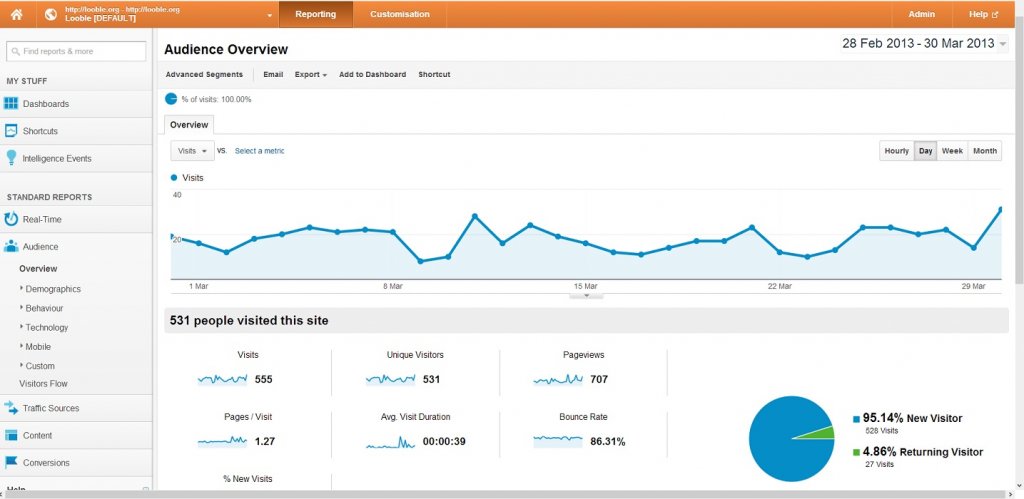
Task: Open the Admin section
Action: 921,14
